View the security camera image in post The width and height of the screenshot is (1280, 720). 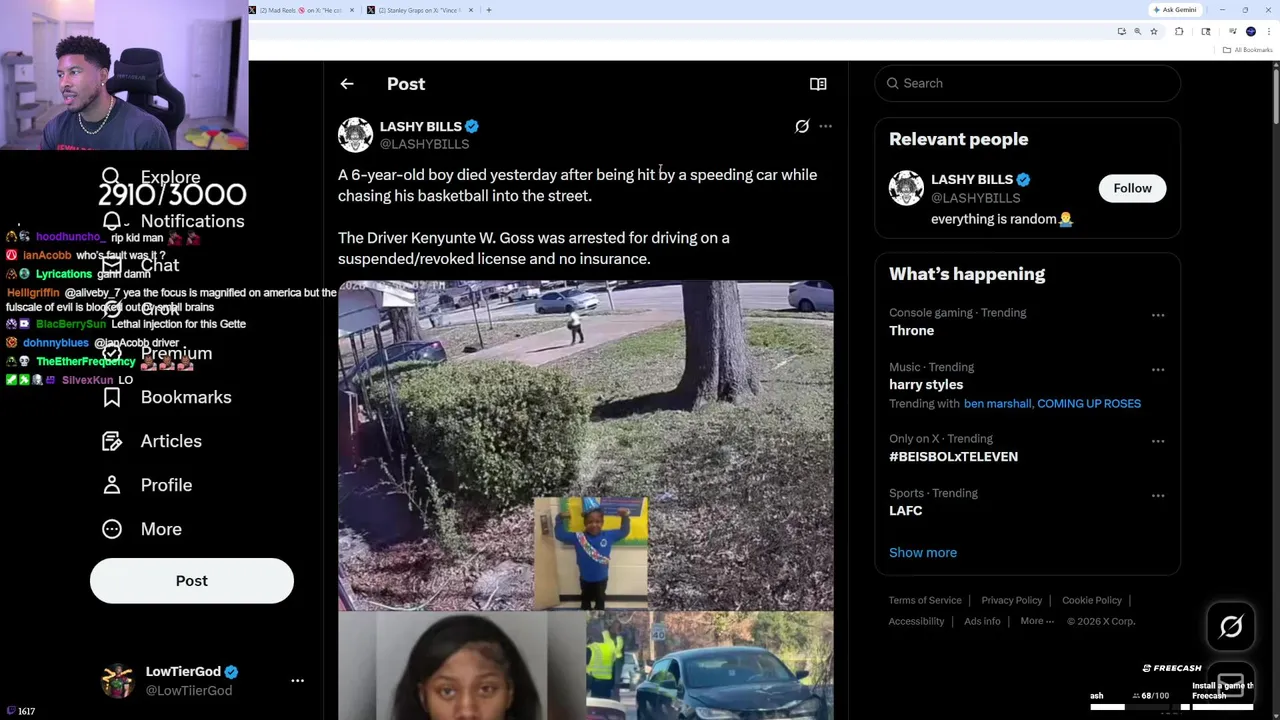coord(585,445)
